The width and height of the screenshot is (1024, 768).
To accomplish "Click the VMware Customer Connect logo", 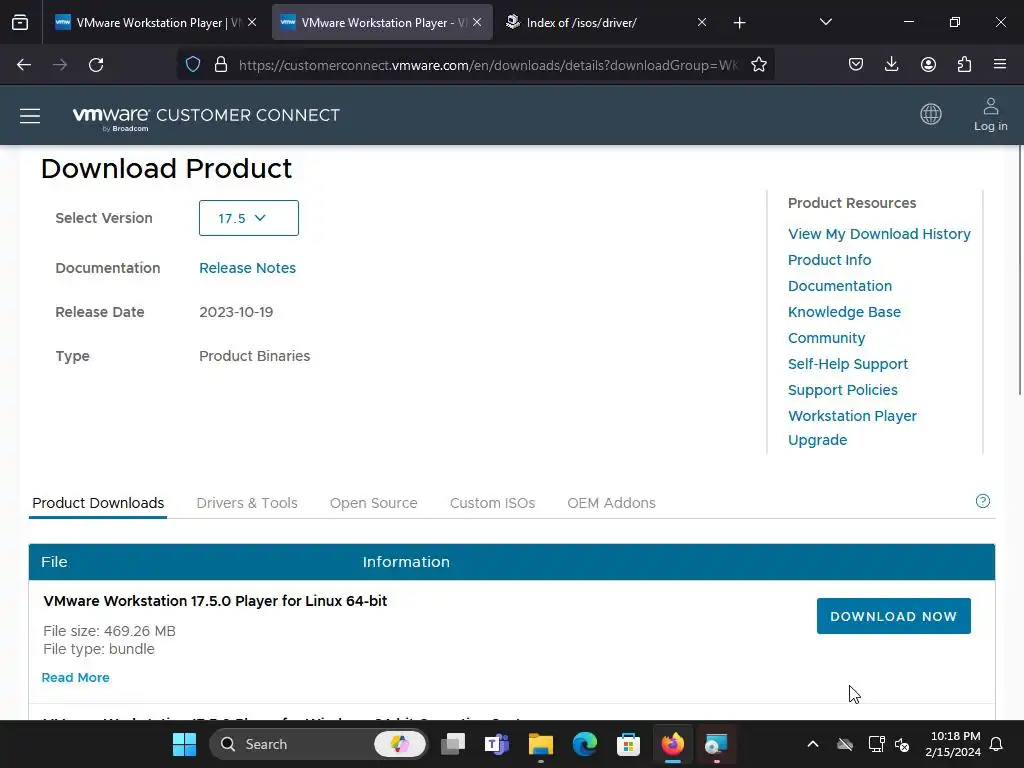I will pyautogui.click(x=206, y=117).
